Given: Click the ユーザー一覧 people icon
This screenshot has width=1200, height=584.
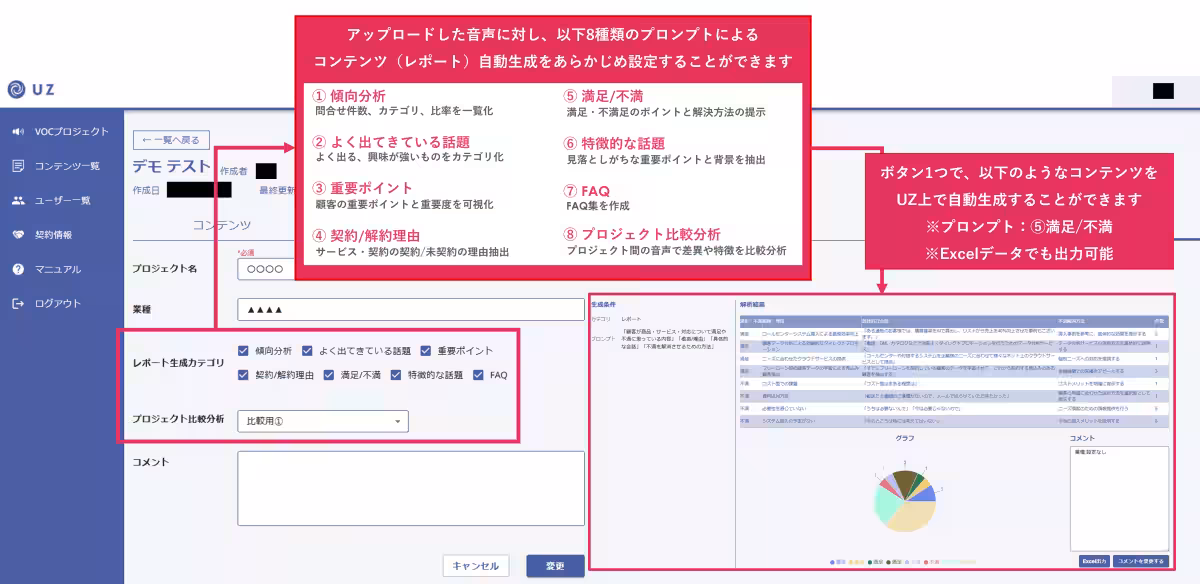Looking at the screenshot, I should coord(18,200).
